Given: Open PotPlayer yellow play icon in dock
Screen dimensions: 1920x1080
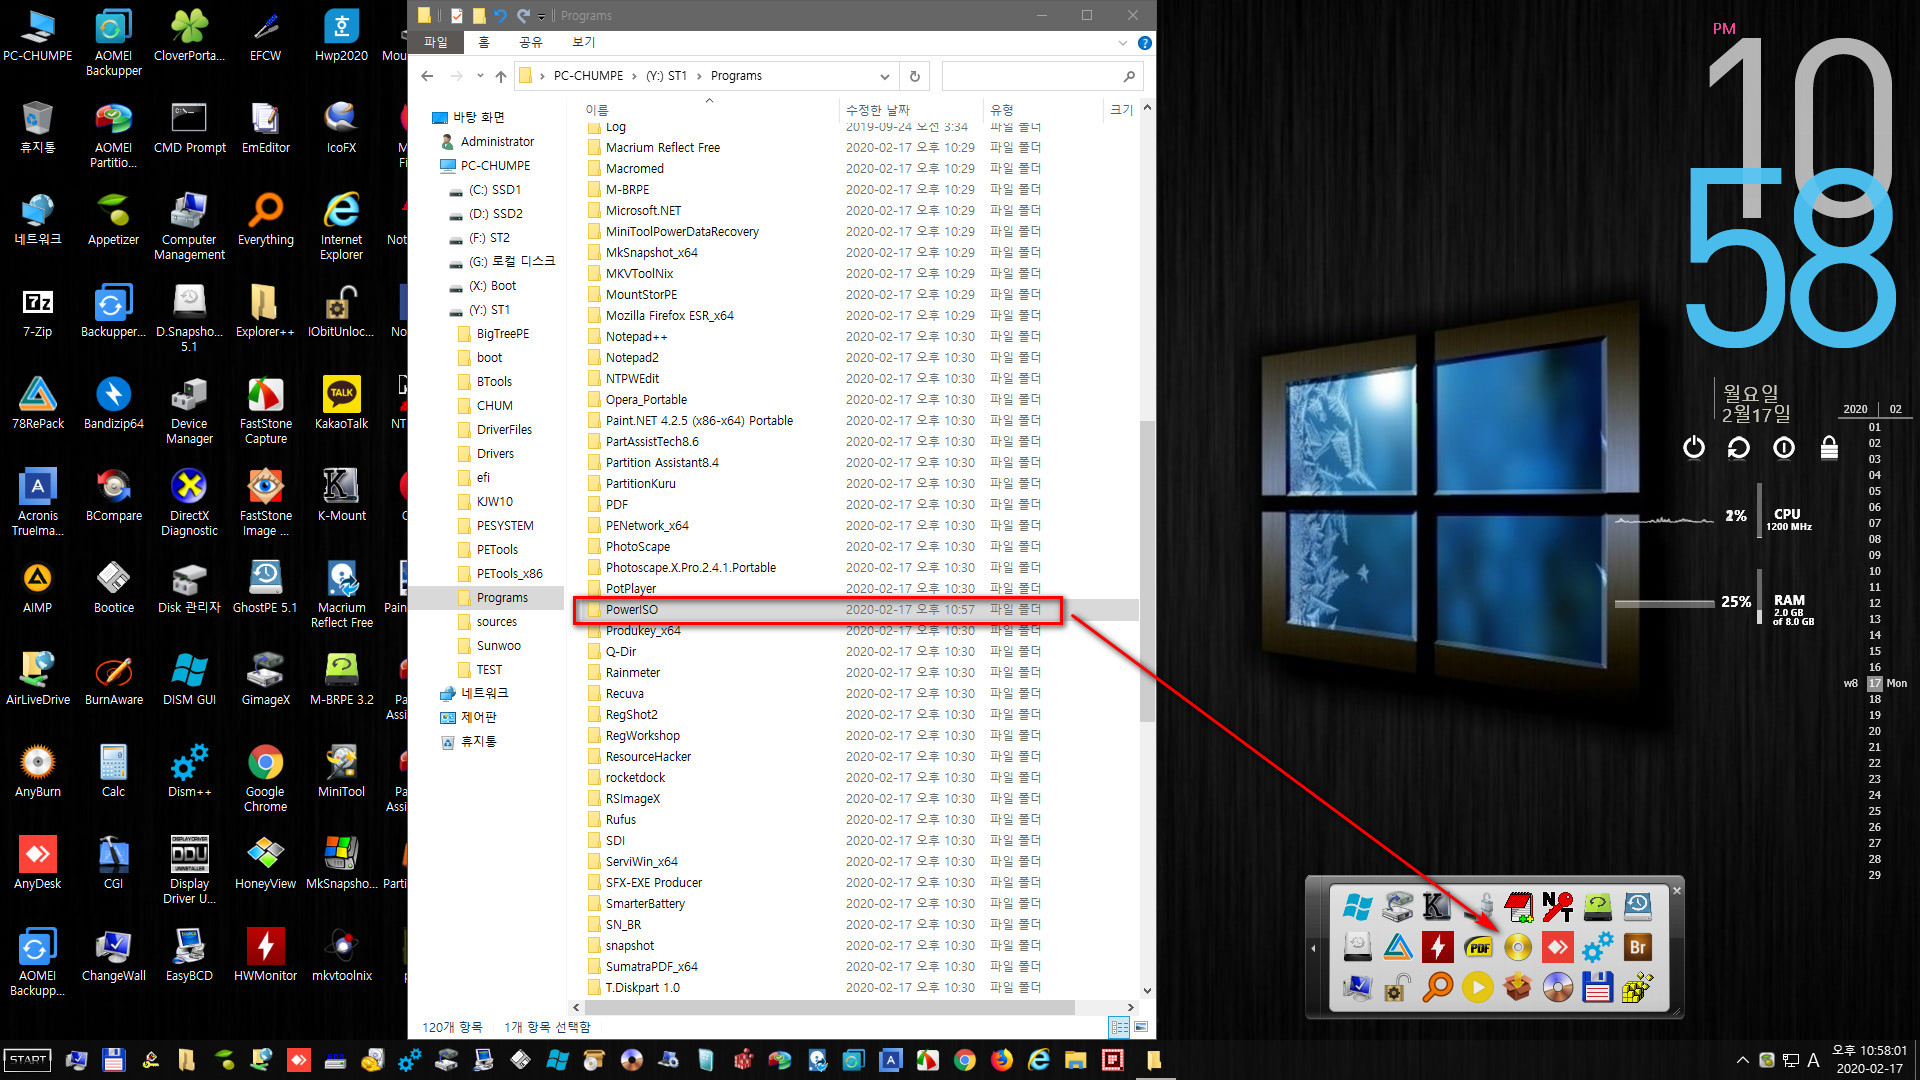Looking at the screenshot, I should point(1477,987).
